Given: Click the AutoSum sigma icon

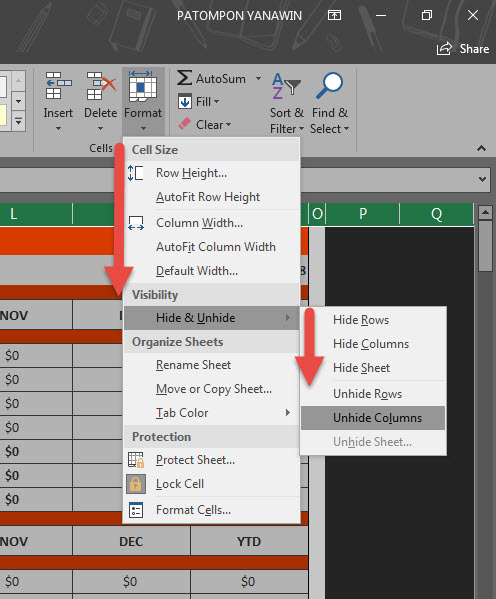Looking at the screenshot, I should [184, 78].
